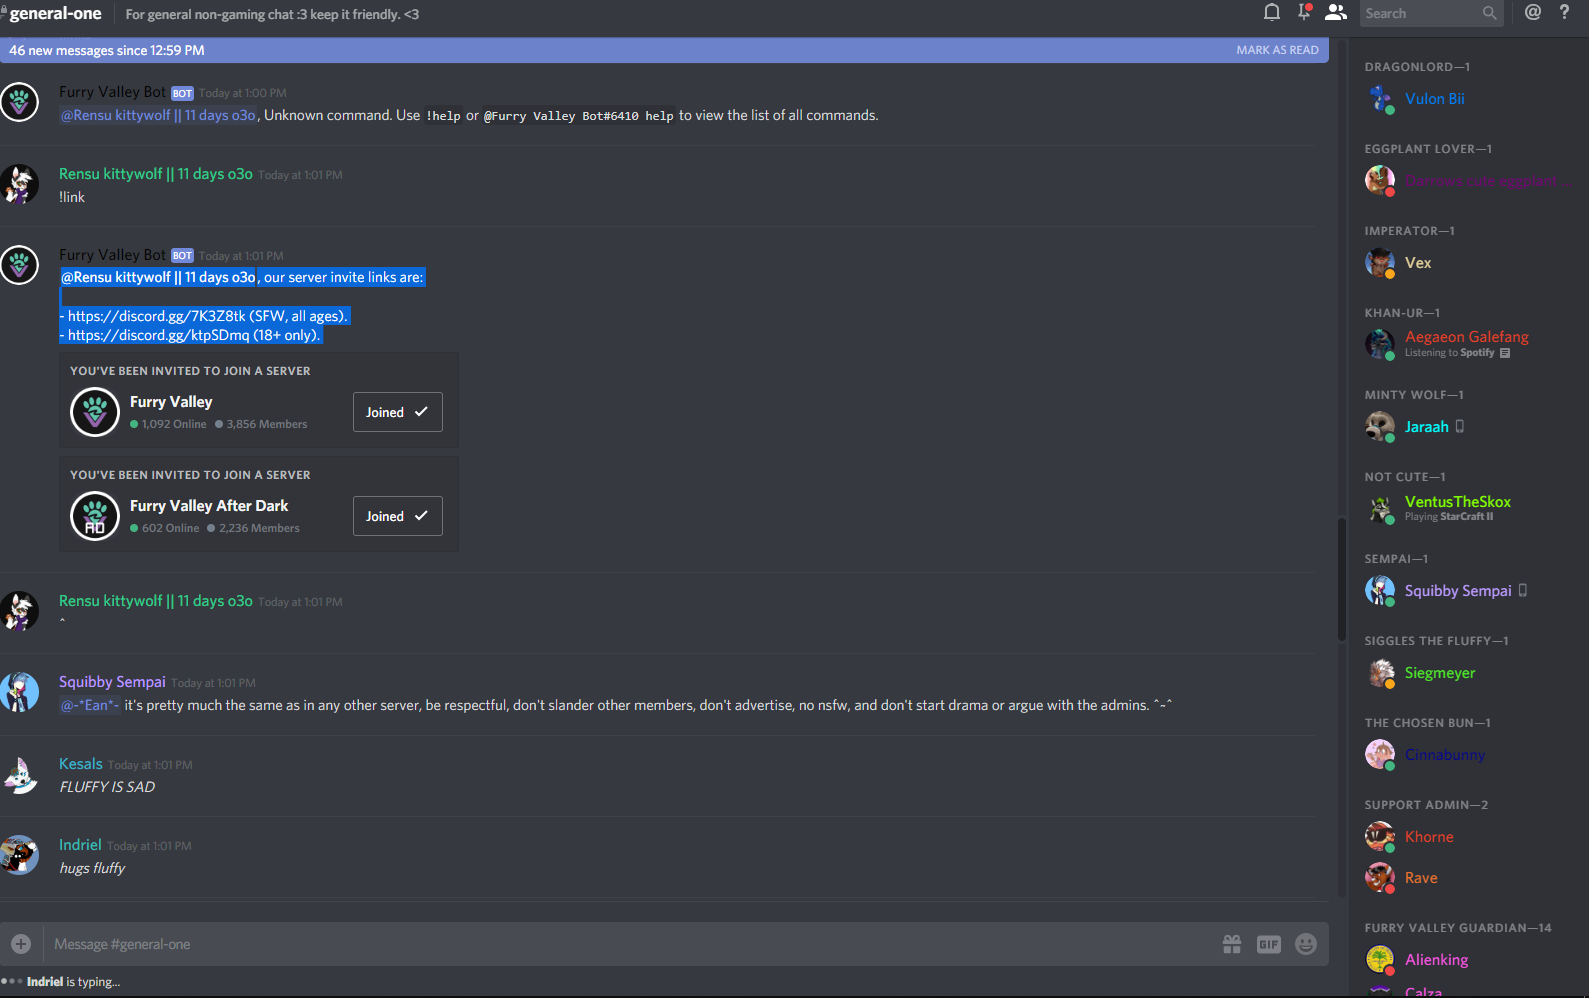1589x998 pixels.
Task: Open Indriel's avatar in chat
Action: coord(19,855)
